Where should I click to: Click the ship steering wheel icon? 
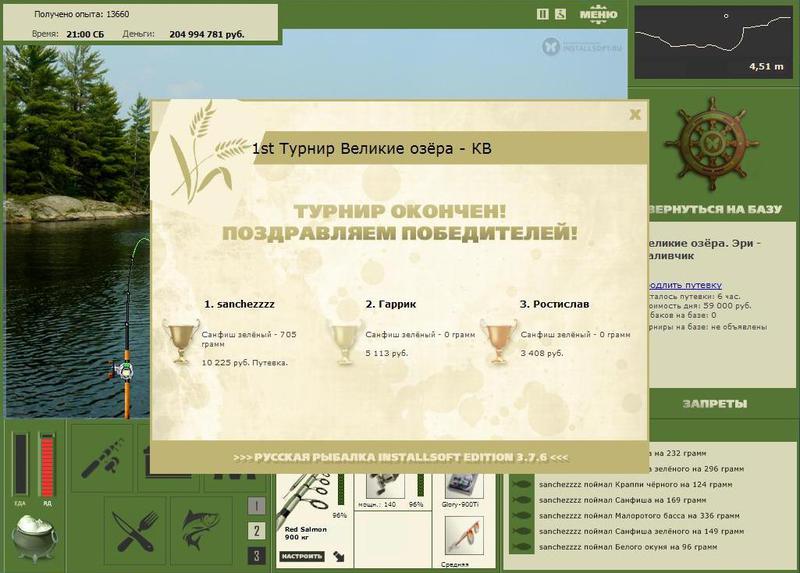pyautogui.click(x=711, y=144)
